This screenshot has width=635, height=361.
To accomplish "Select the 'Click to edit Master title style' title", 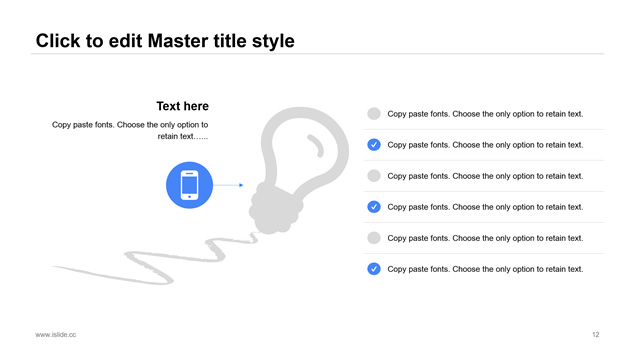I will point(165,41).
